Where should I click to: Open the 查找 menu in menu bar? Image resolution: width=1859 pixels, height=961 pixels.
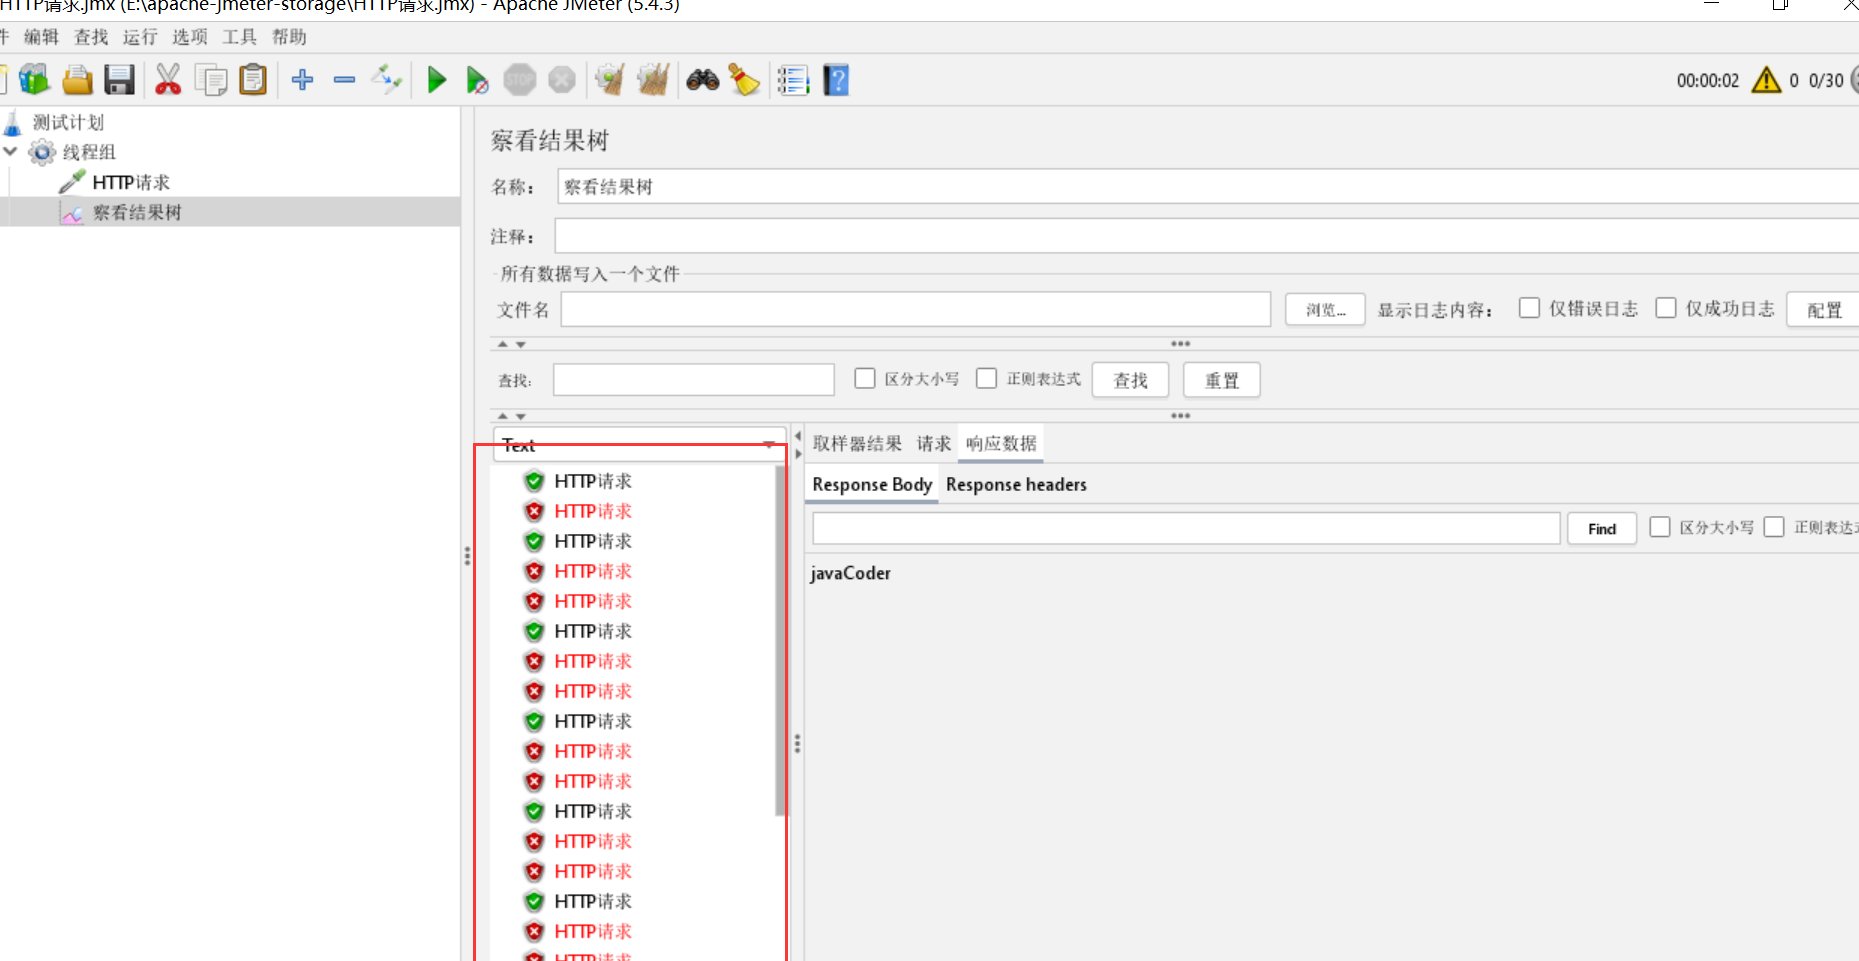pyautogui.click(x=91, y=37)
